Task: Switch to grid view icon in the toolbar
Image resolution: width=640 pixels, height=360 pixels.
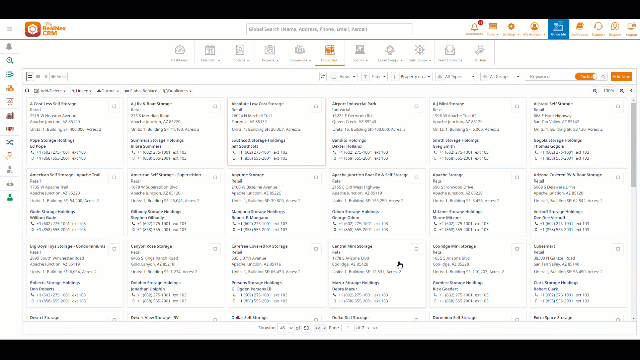Action: (38, 76)
